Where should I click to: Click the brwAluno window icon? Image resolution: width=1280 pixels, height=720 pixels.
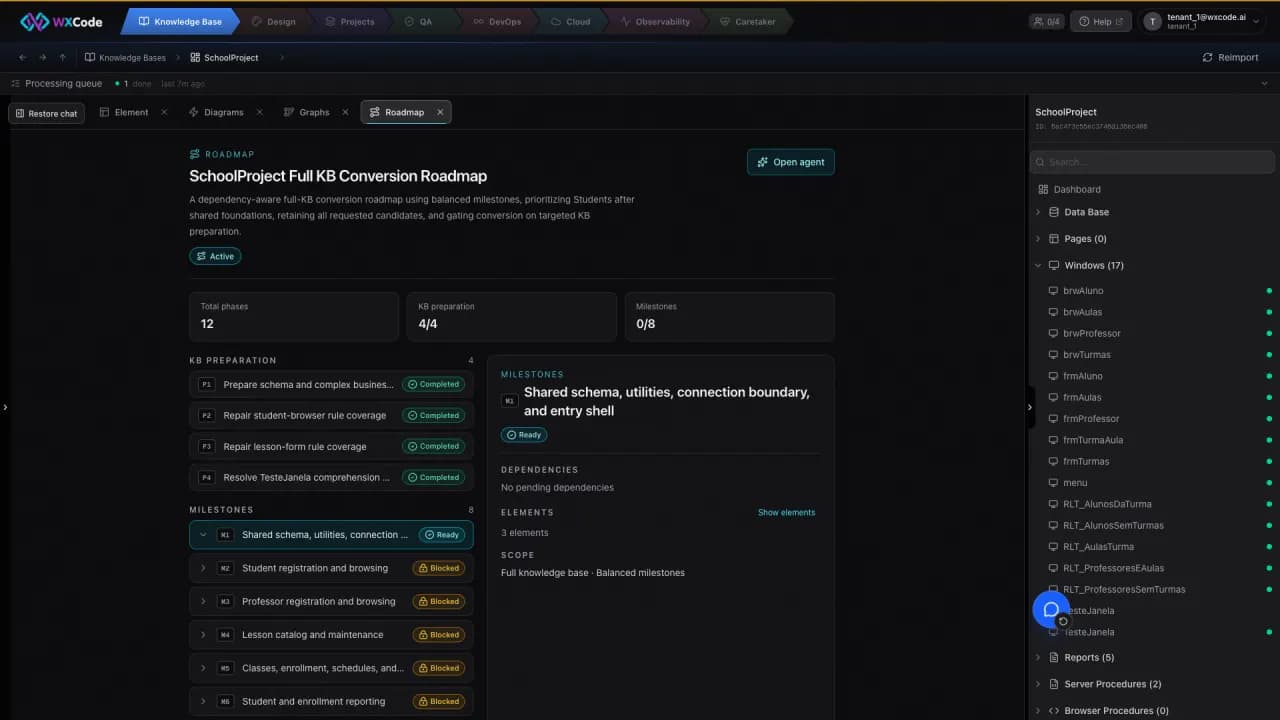(1053, 291)
